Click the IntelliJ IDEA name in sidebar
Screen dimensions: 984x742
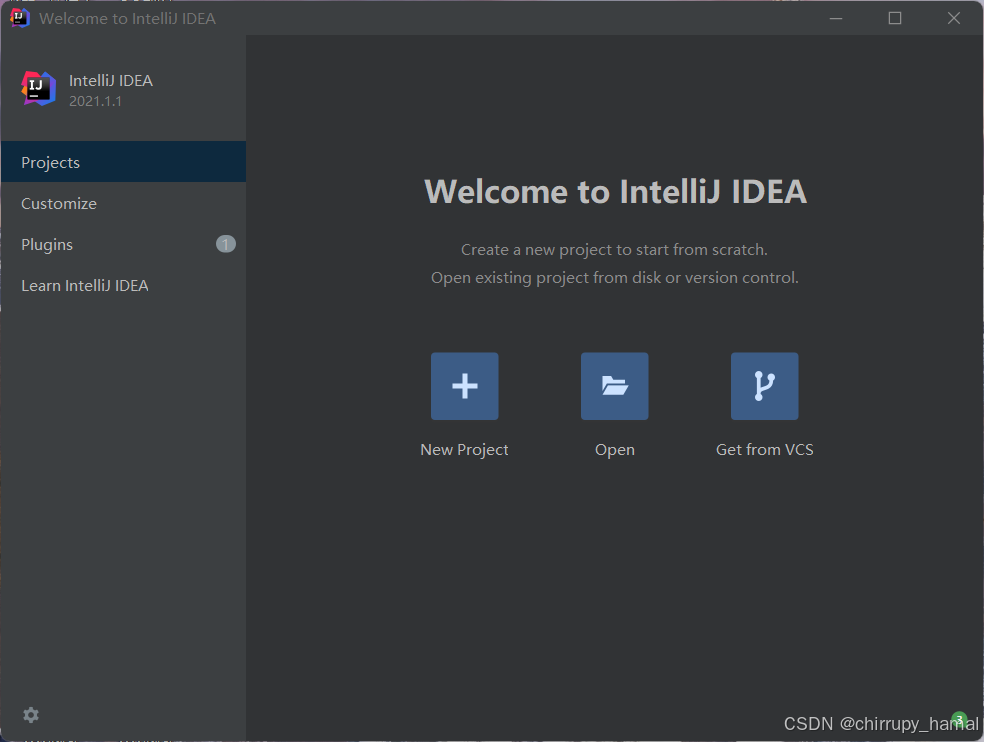(x=110, y=80)
